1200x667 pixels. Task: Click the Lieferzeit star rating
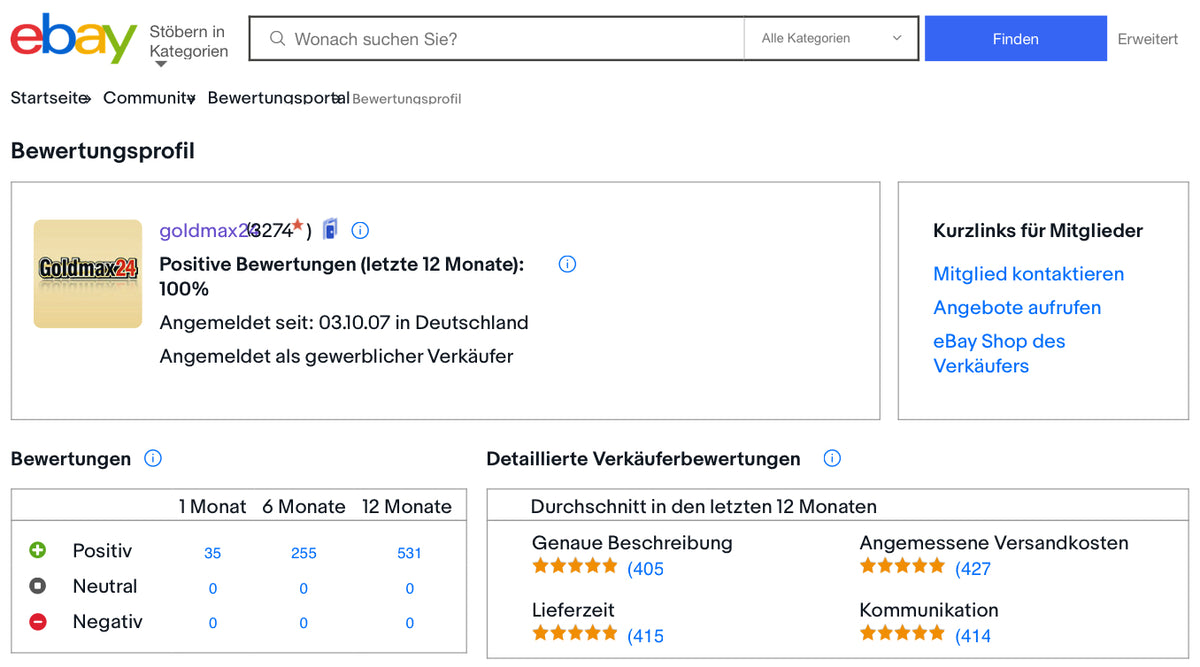coord(575,633)
